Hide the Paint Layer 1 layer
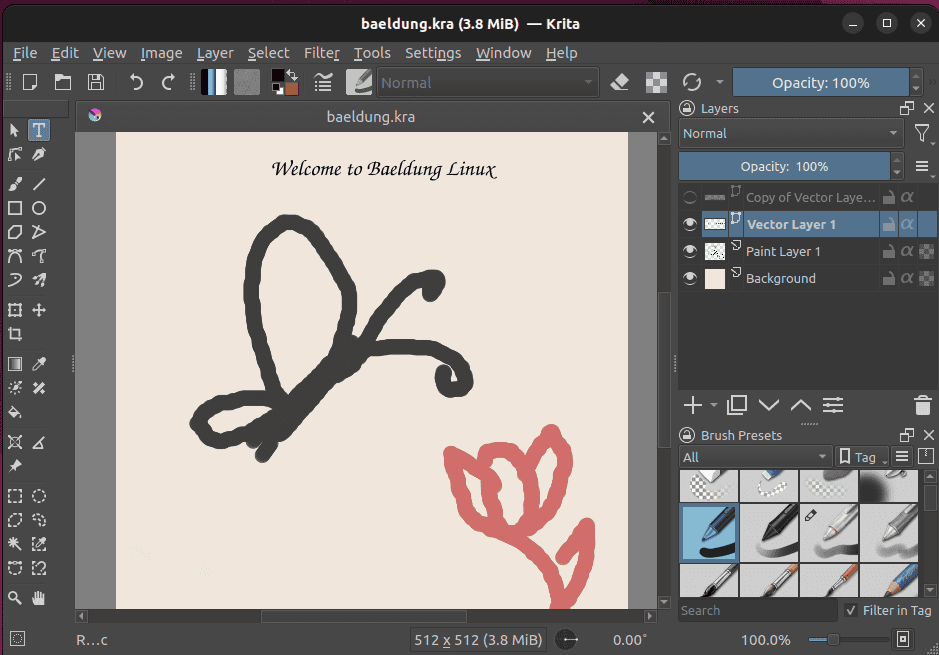The width and height of the screenshot is (939, 655). coord(689,251)
